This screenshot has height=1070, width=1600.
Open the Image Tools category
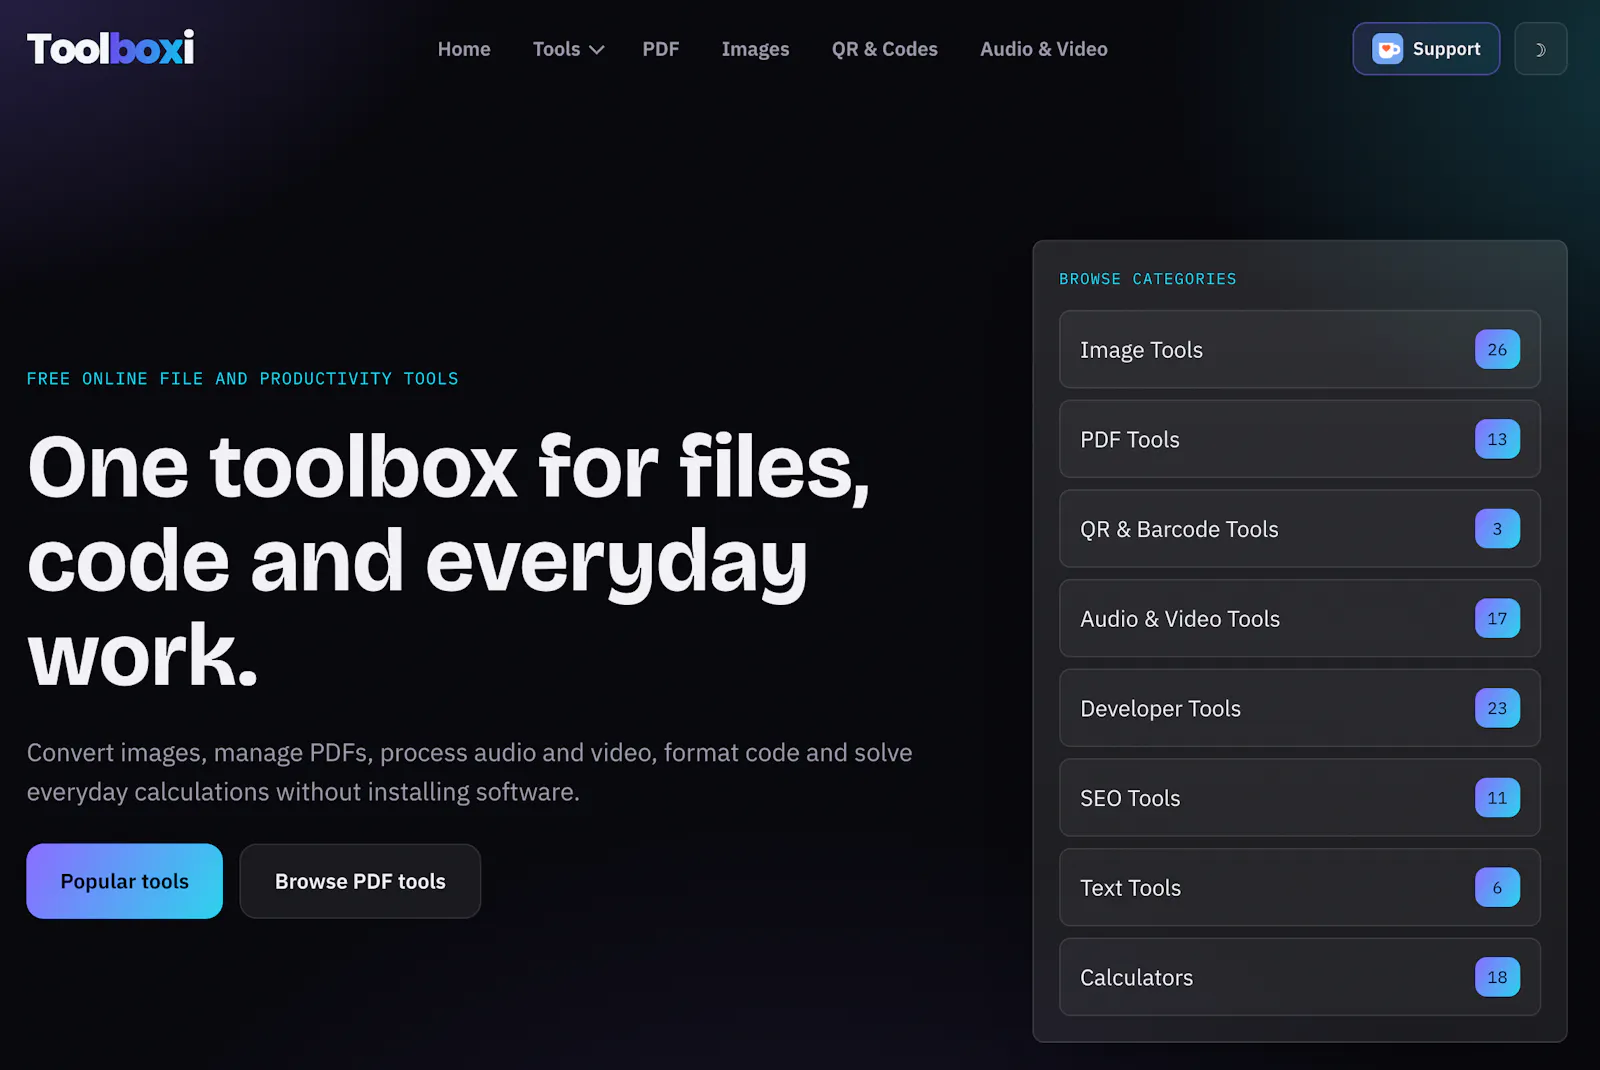coord(1300,349)
